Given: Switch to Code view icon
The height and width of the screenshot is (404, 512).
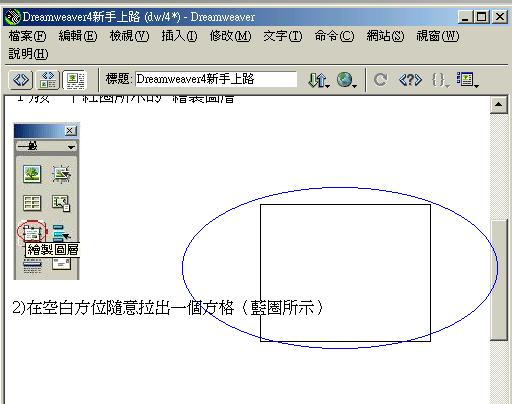Looking at the screenshot, I should coord(21,80).
